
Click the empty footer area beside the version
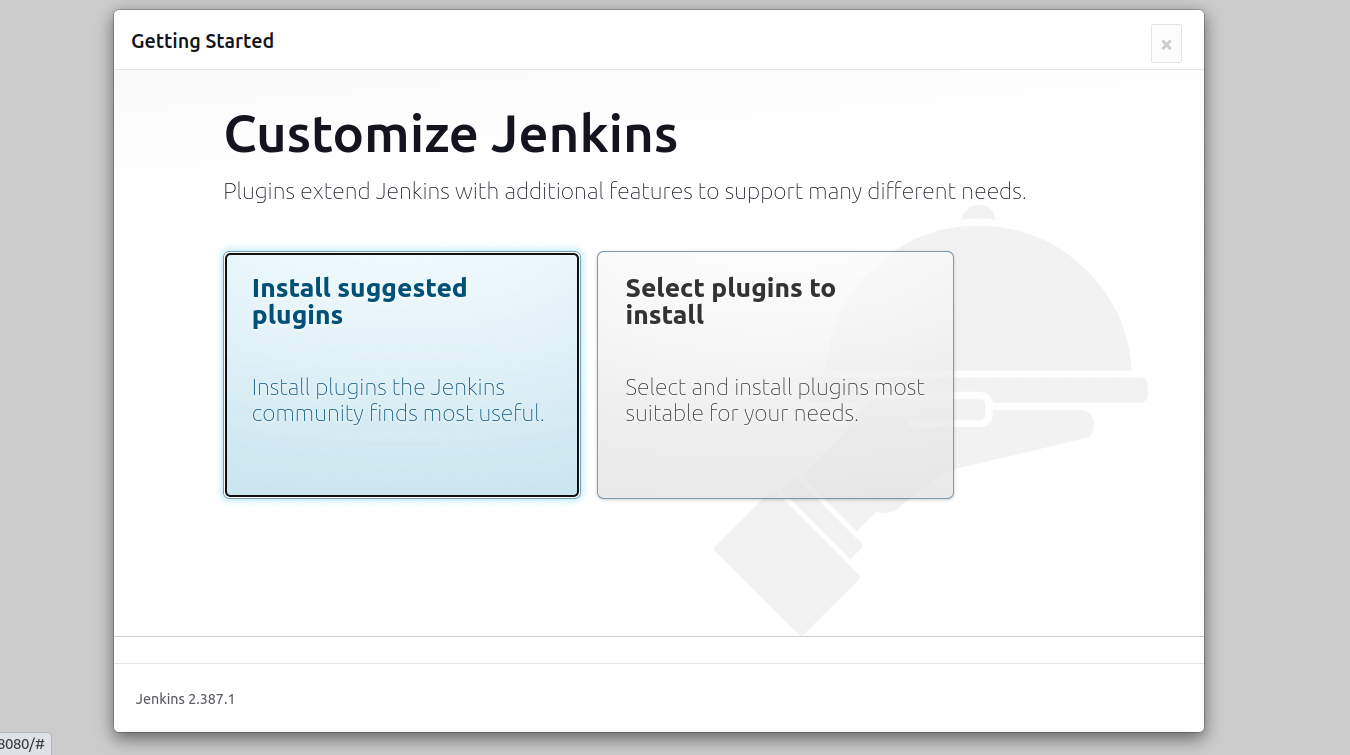(700, 699)
